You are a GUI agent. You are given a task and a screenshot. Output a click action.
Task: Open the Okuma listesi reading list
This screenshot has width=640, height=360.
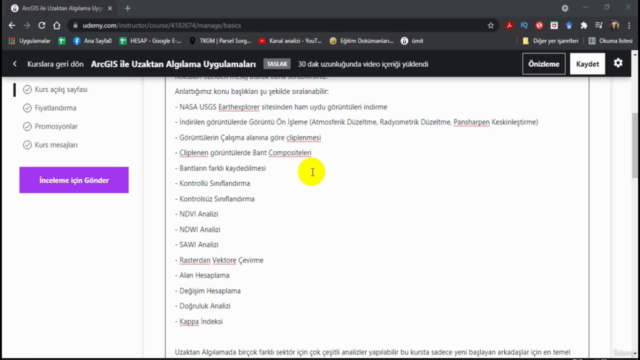[611, 41]
